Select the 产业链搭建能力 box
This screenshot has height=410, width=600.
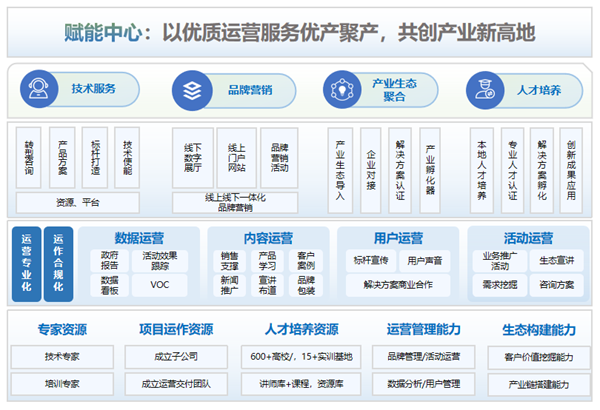pos(539,383)
